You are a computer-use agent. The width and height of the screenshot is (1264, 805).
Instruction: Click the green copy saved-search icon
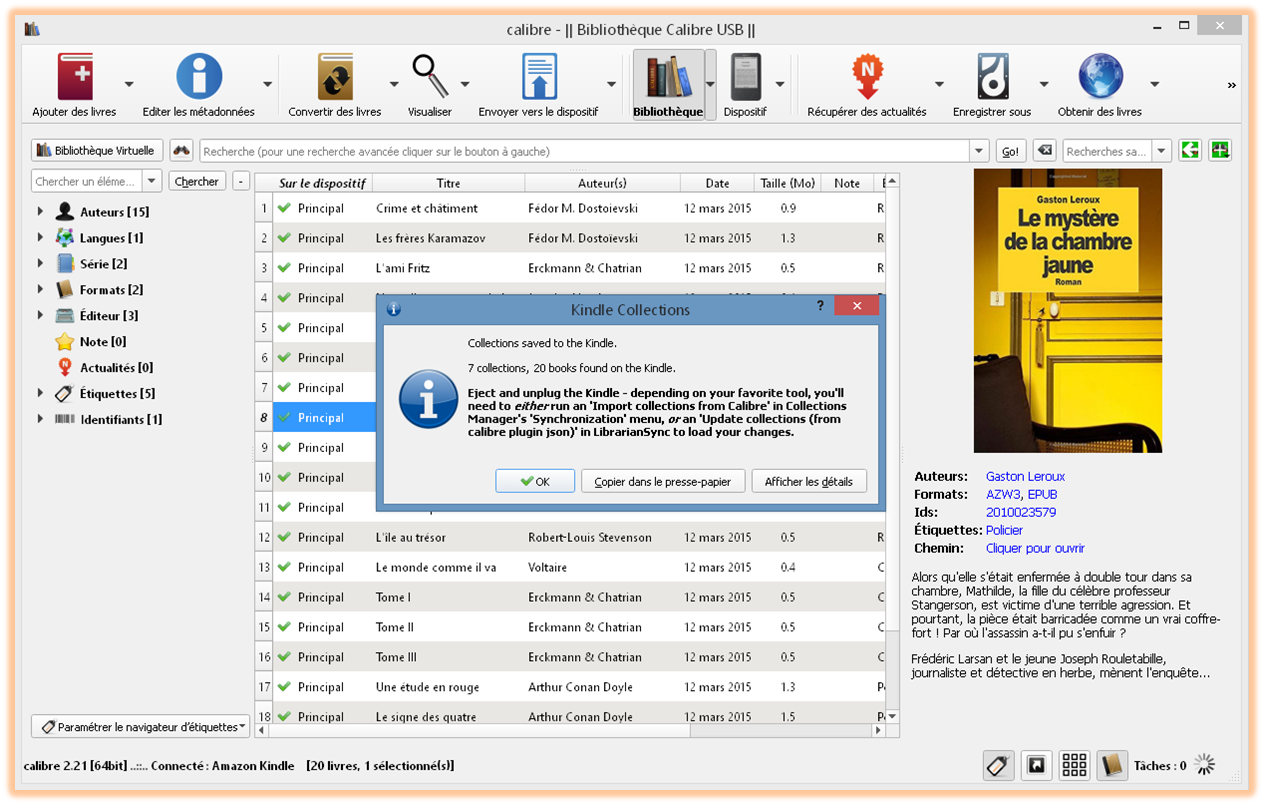[1190, 151]
